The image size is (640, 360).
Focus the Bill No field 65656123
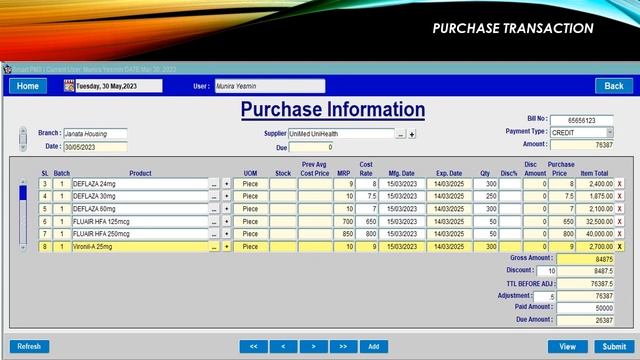coord(582,120)
